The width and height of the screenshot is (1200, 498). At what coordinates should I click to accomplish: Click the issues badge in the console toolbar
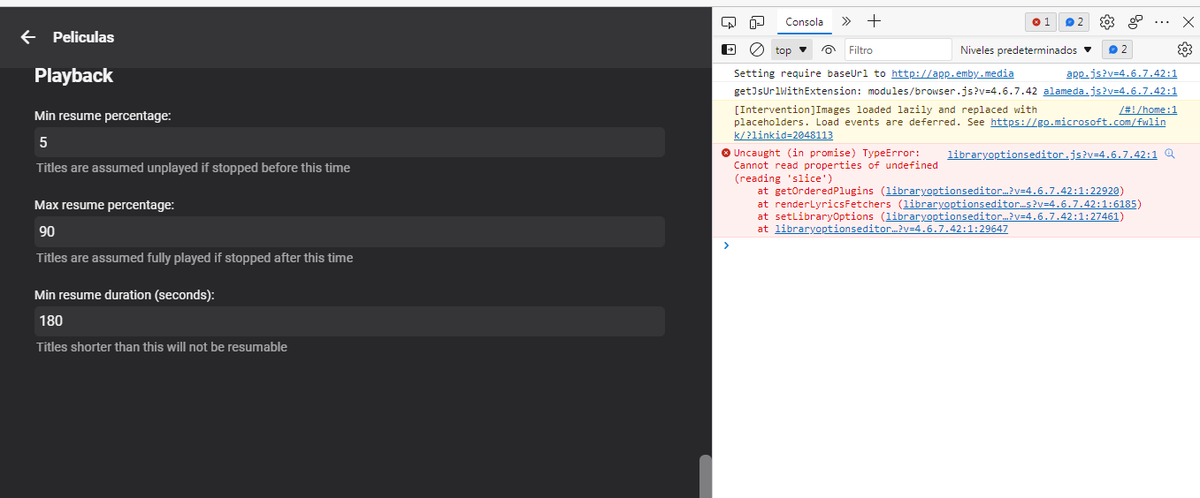[x=1117, y=49]
